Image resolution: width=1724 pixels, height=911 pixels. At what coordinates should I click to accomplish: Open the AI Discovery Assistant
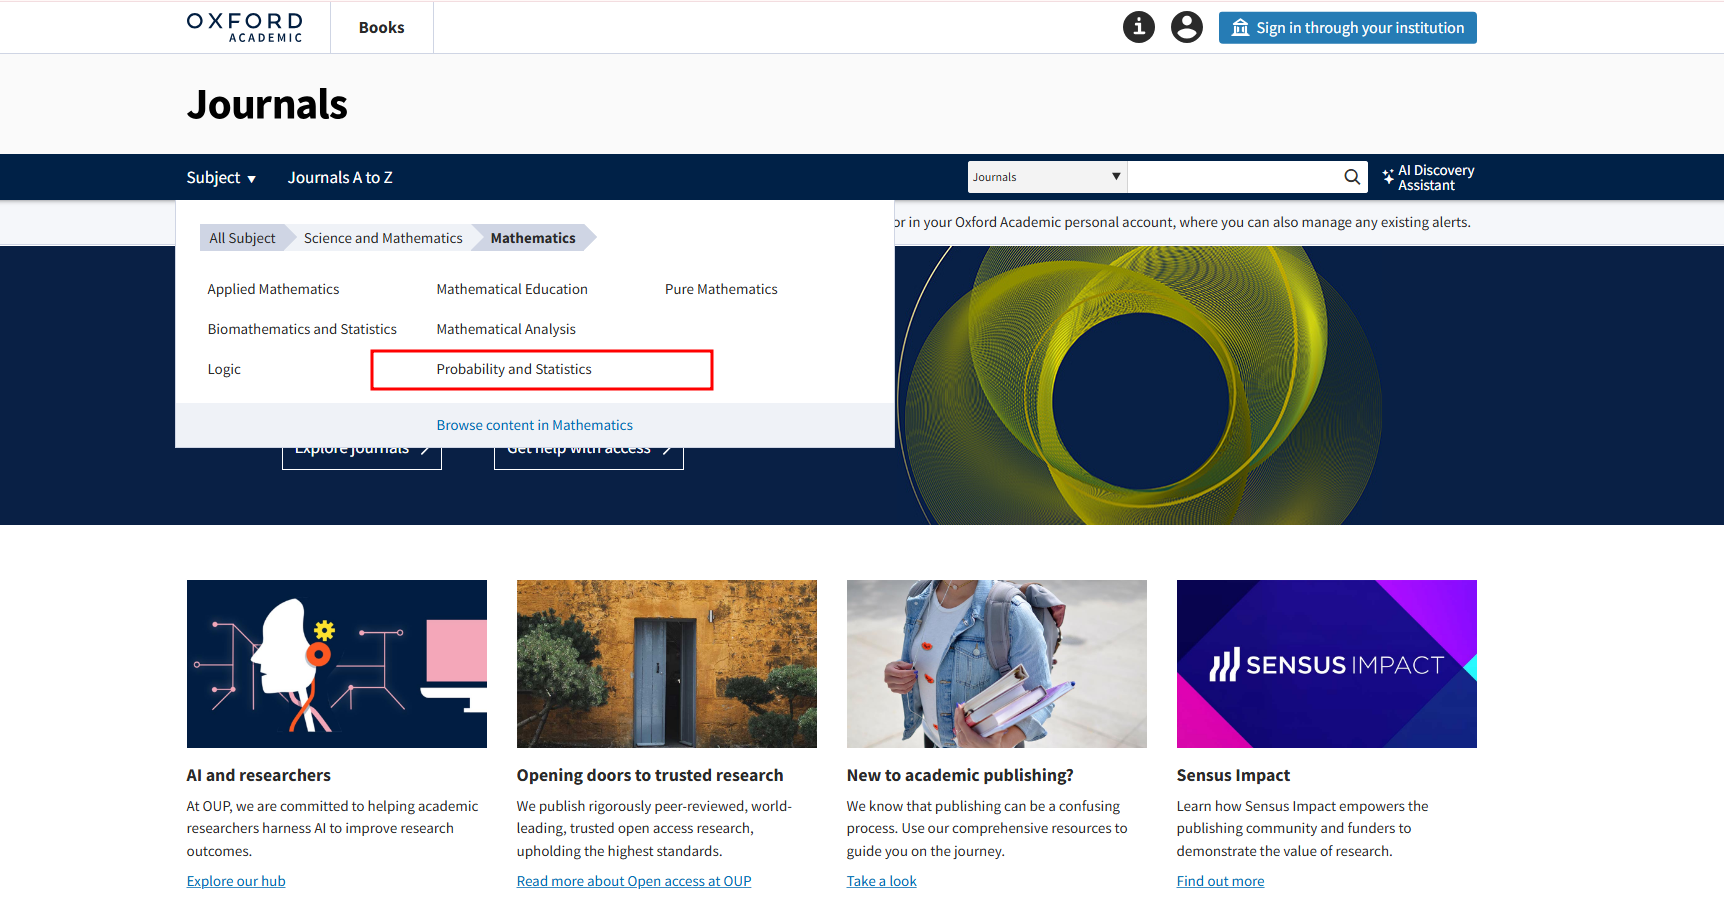1428,178
